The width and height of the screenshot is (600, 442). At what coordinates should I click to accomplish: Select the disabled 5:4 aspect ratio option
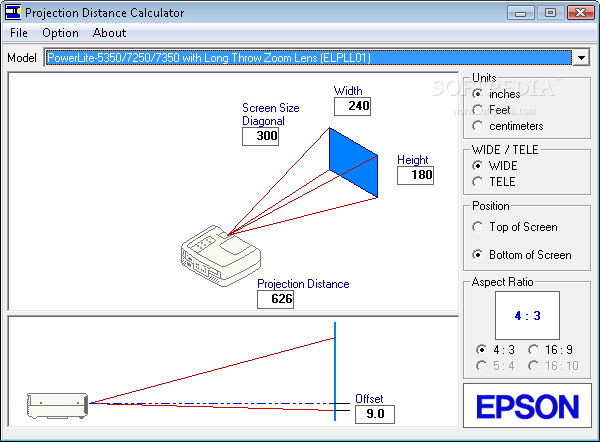(x=495, y=365)
